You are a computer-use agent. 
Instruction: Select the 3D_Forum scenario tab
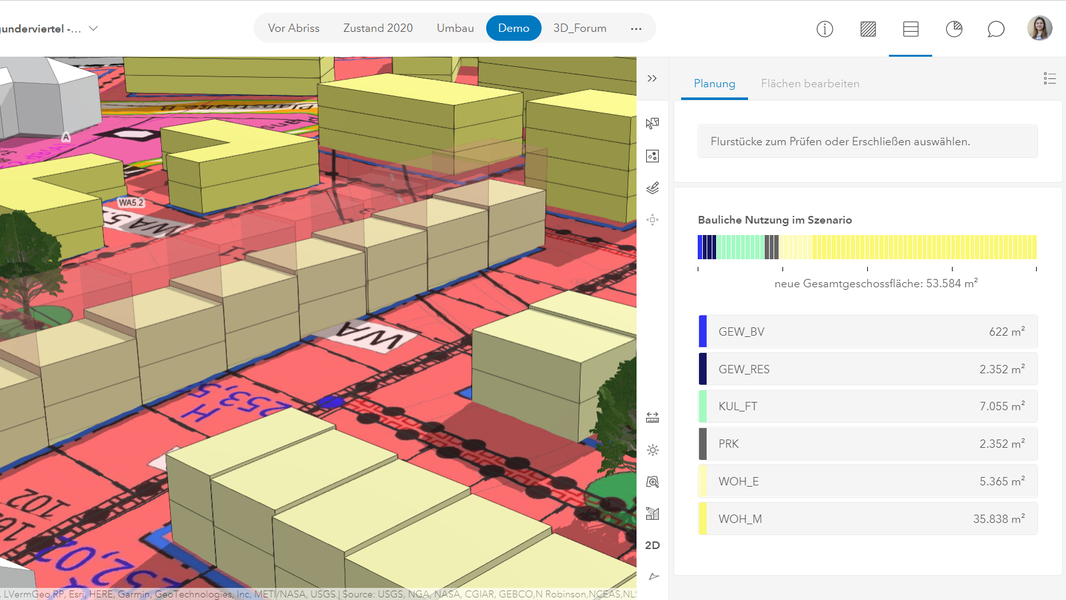(x=580, y=28)
